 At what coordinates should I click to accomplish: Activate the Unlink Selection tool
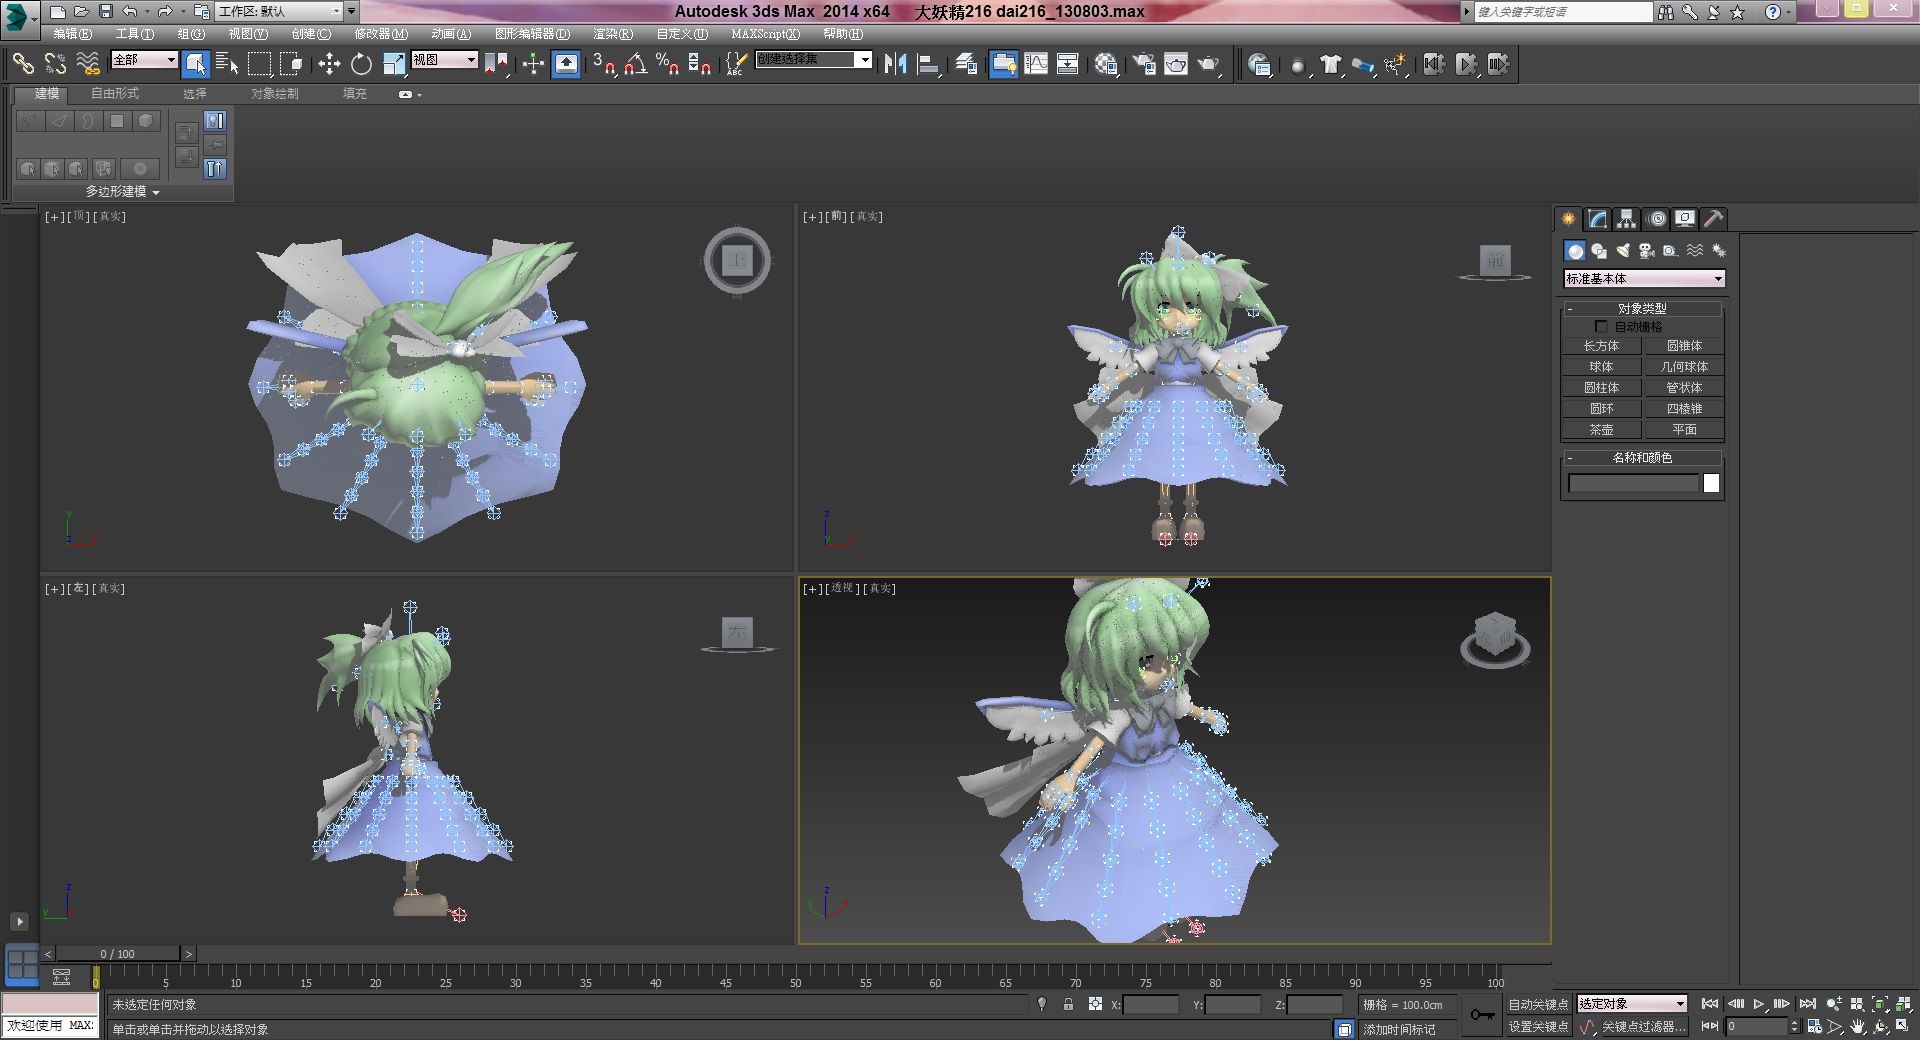click(x=55, y=64)
